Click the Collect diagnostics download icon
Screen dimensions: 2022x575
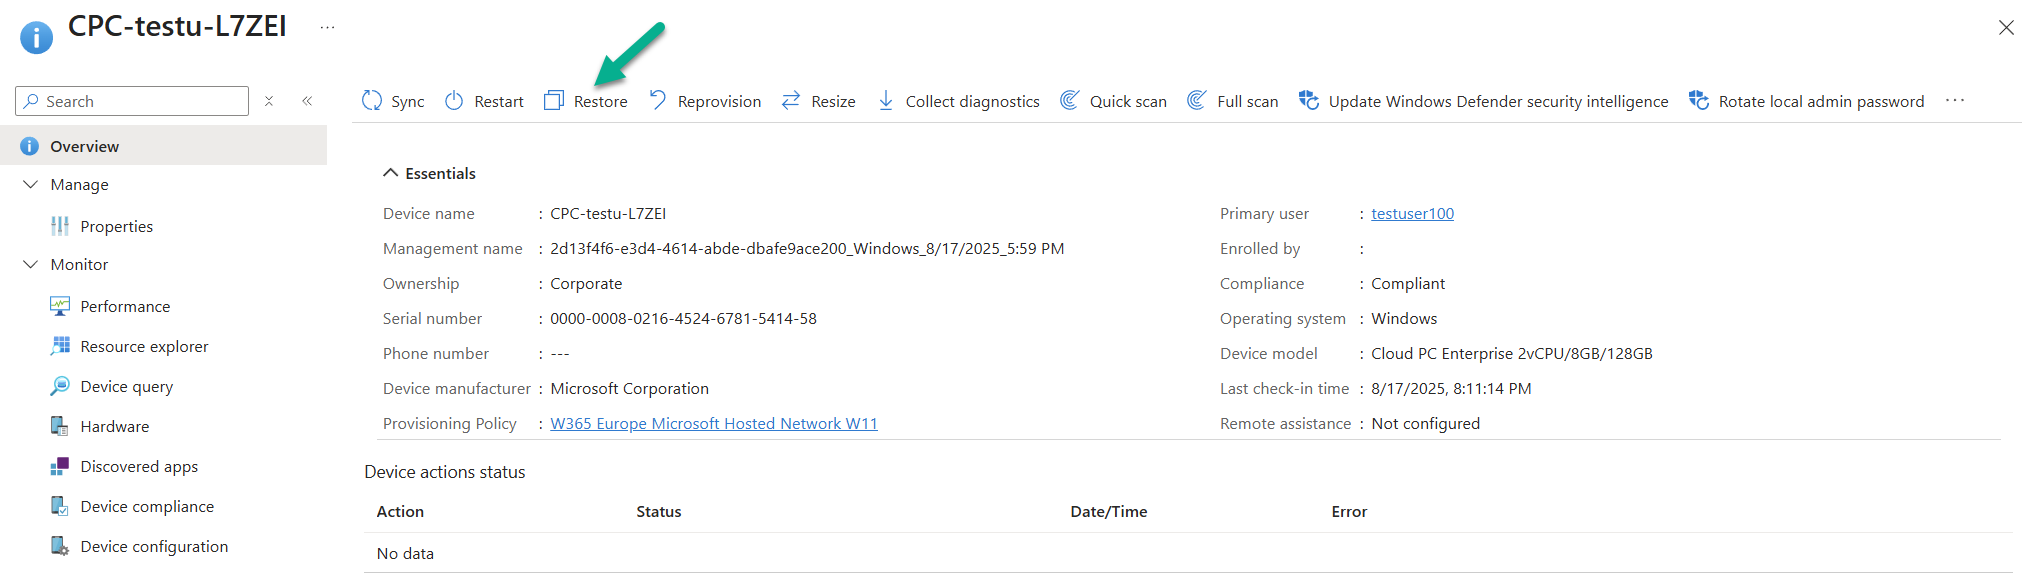(x=886, y=101)
